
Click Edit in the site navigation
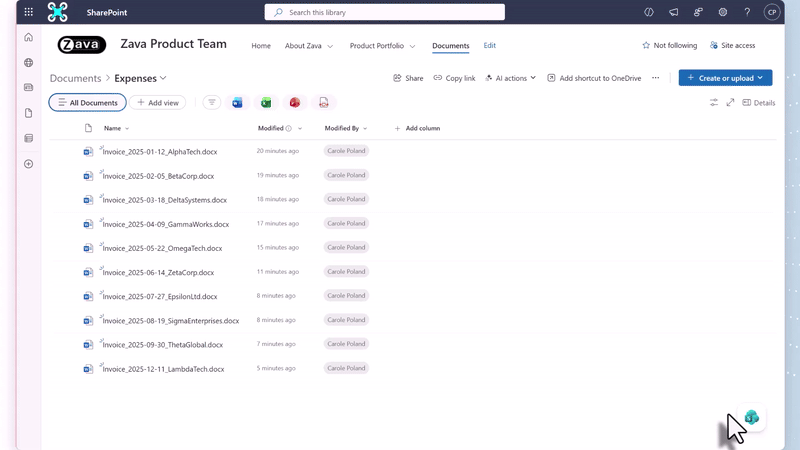[x=489, y=45]
